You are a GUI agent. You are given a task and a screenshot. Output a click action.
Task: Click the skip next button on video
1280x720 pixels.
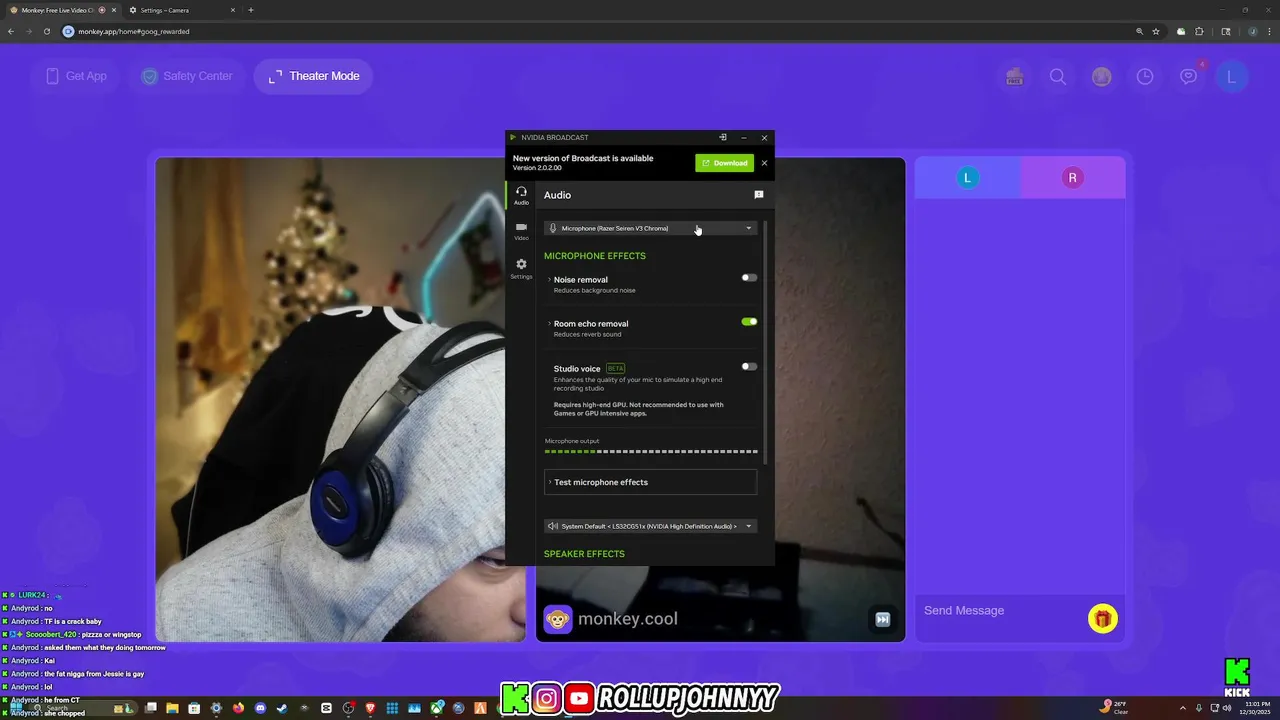[883, 619]
